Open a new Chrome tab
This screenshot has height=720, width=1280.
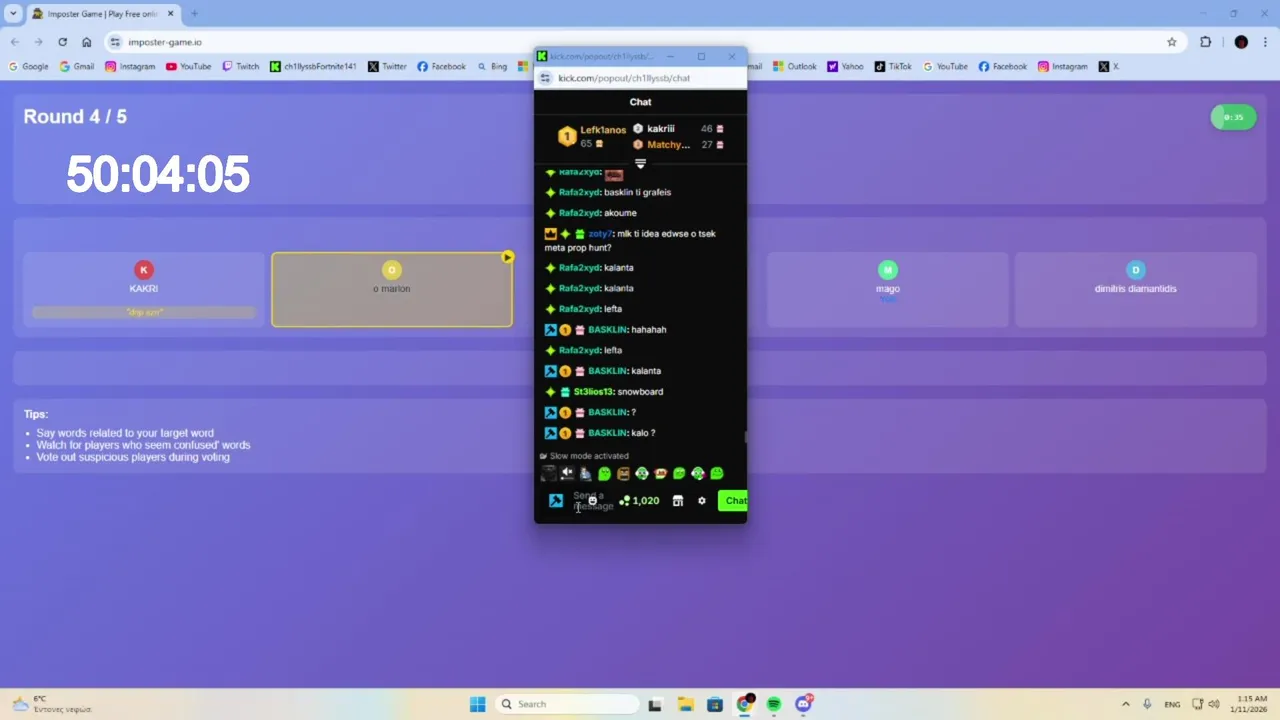pos(194,14)
